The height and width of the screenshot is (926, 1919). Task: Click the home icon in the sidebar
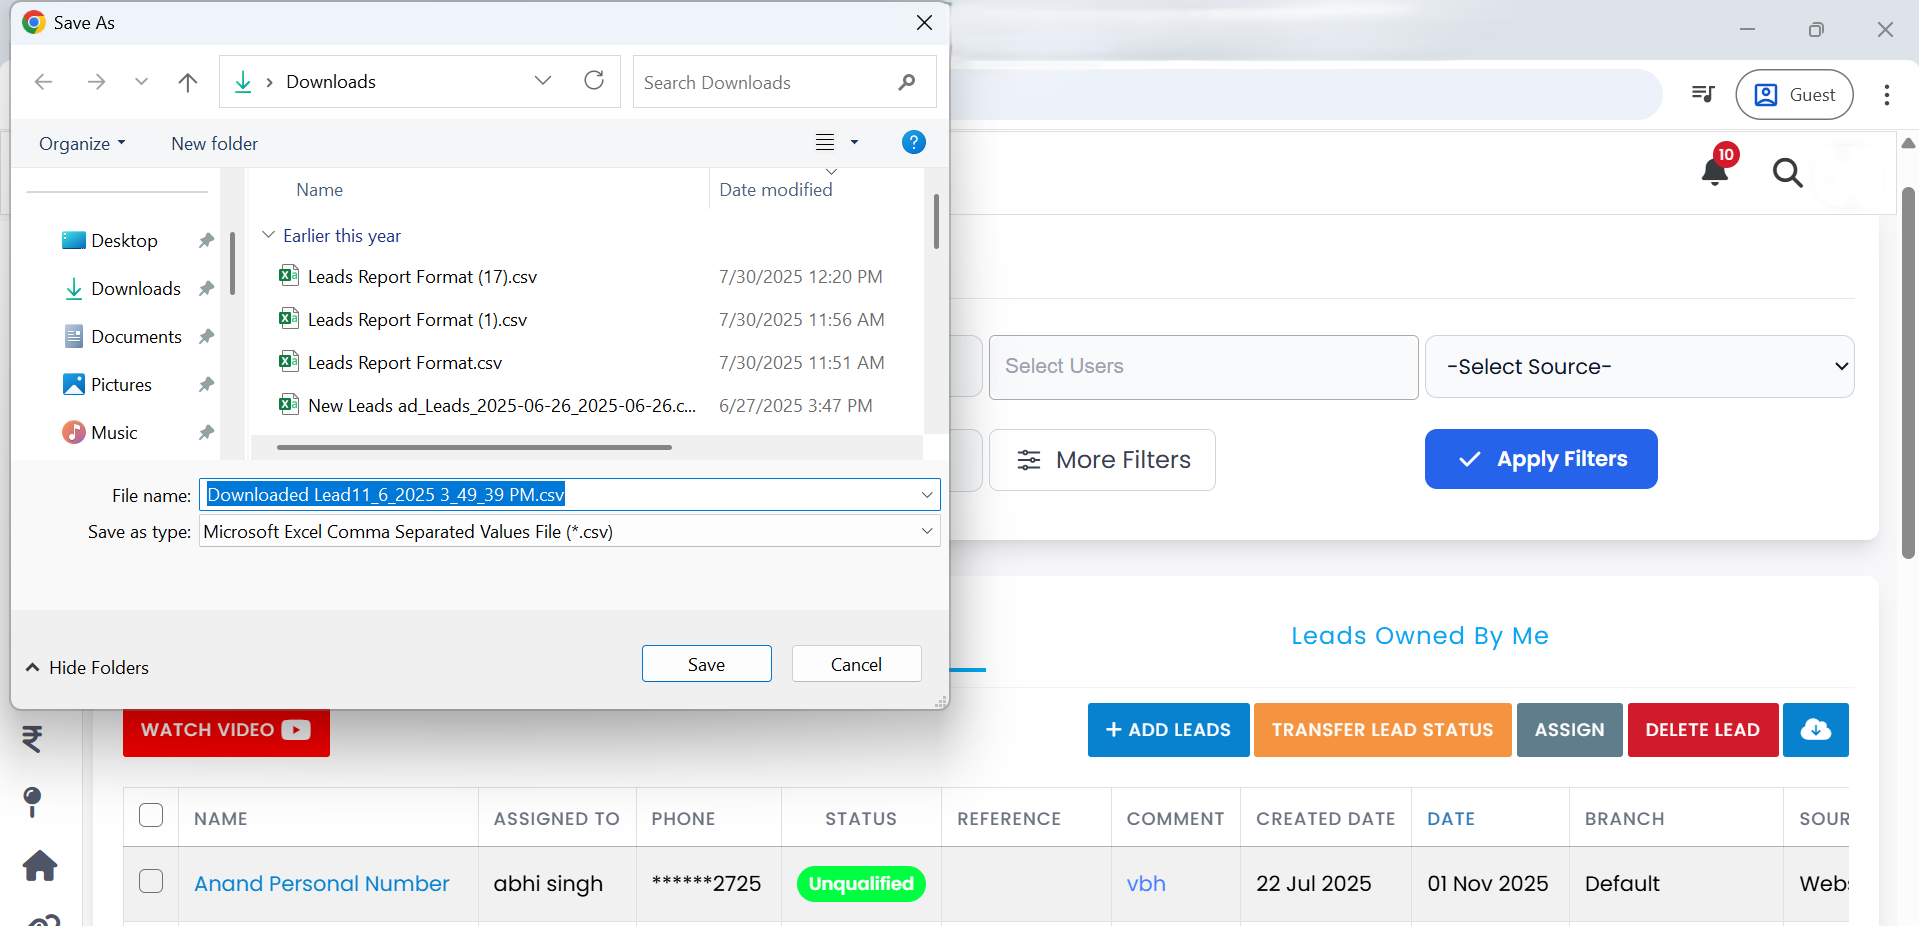click(39, 866)
